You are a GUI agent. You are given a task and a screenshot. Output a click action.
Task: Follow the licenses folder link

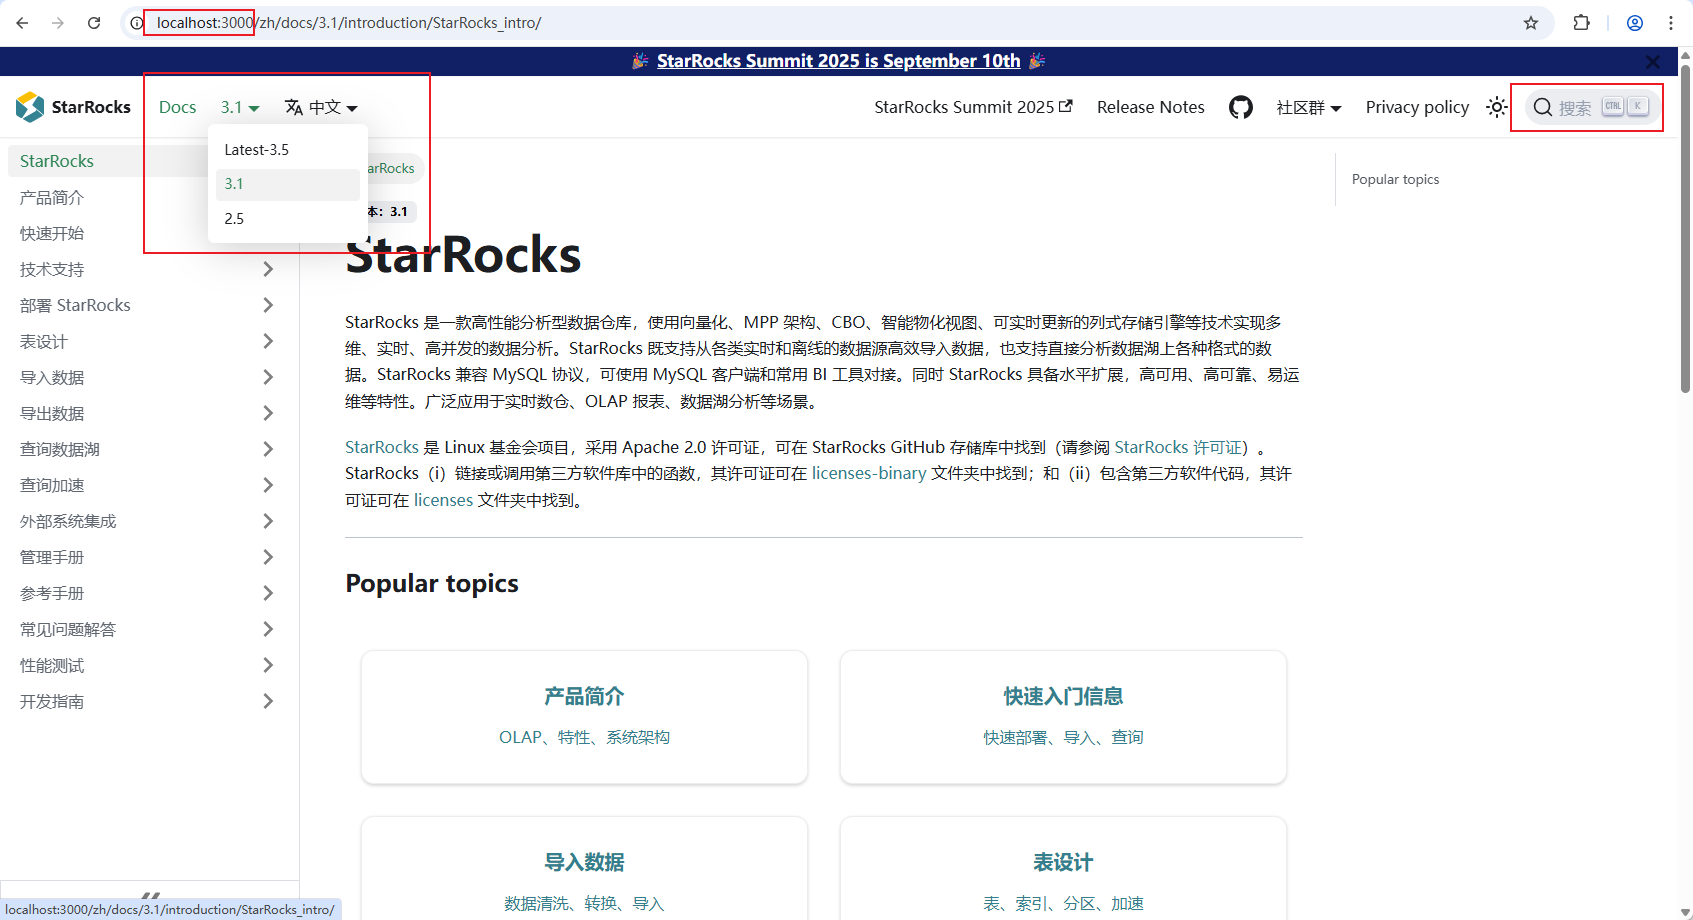click(443, 500)
